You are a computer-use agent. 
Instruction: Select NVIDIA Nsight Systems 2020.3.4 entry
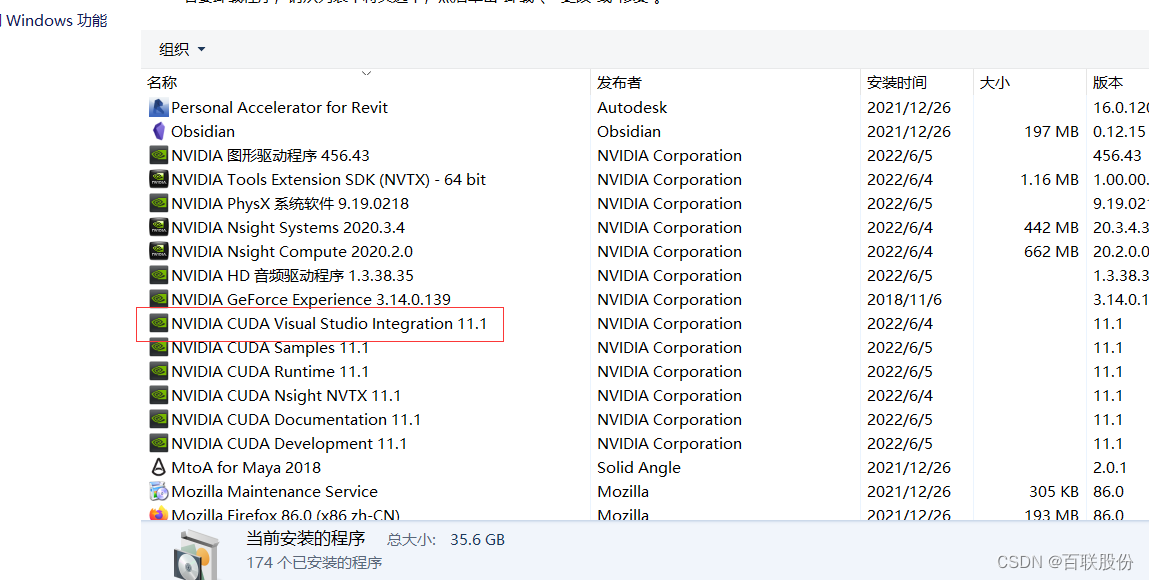288,228
